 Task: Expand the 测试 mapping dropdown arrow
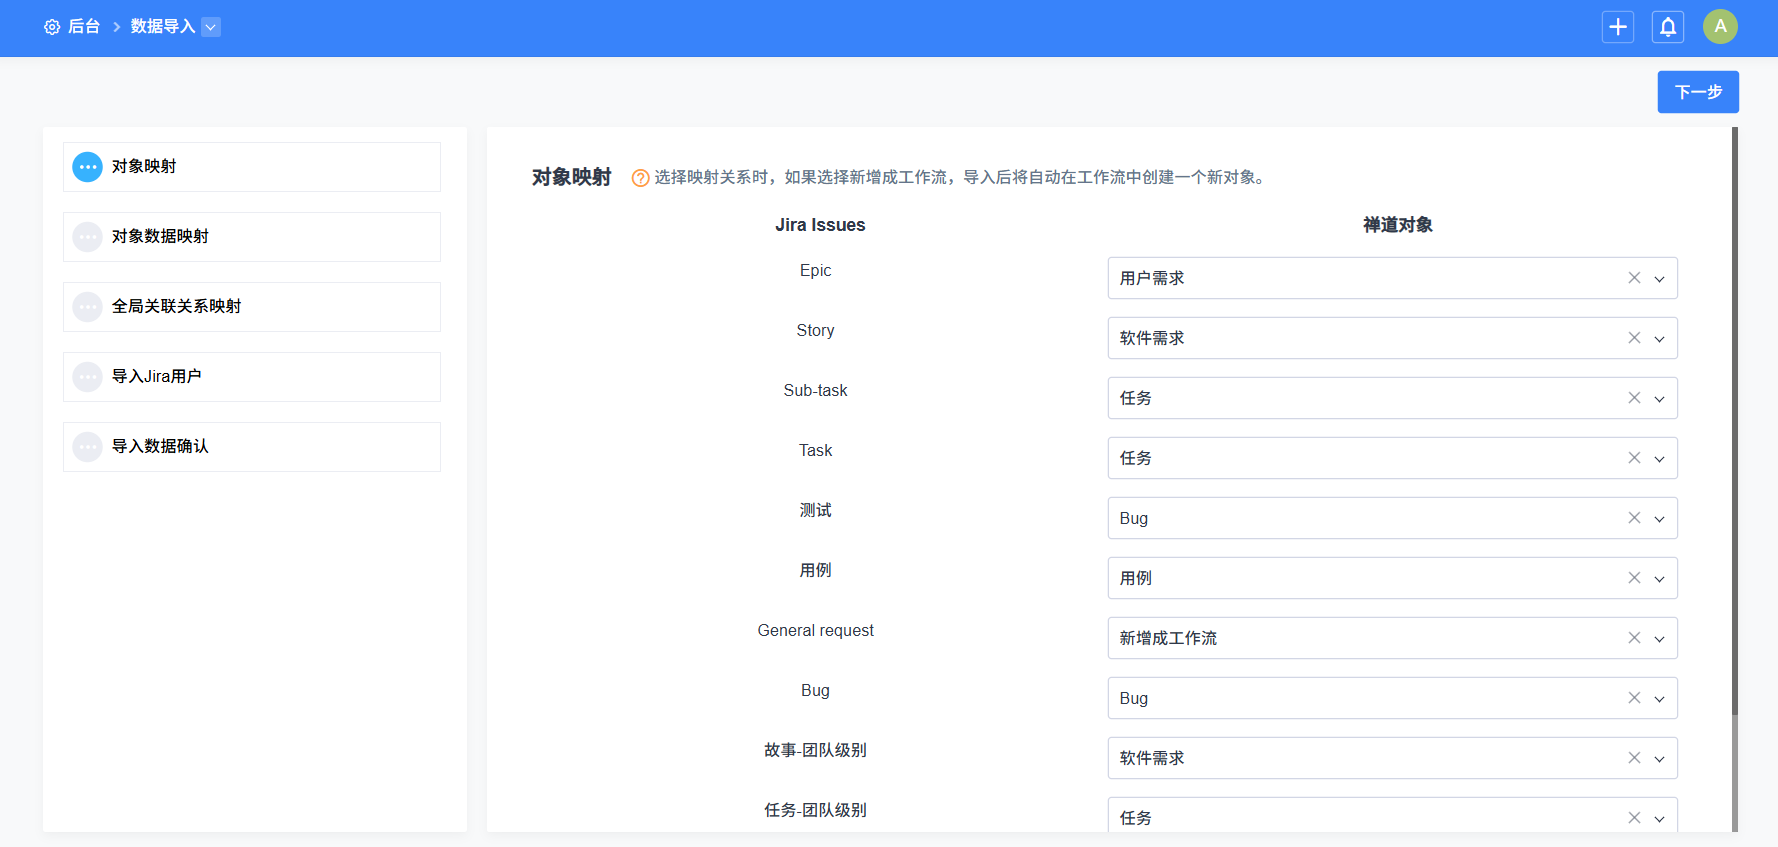pyautogui.click(x=1659, y=519)
